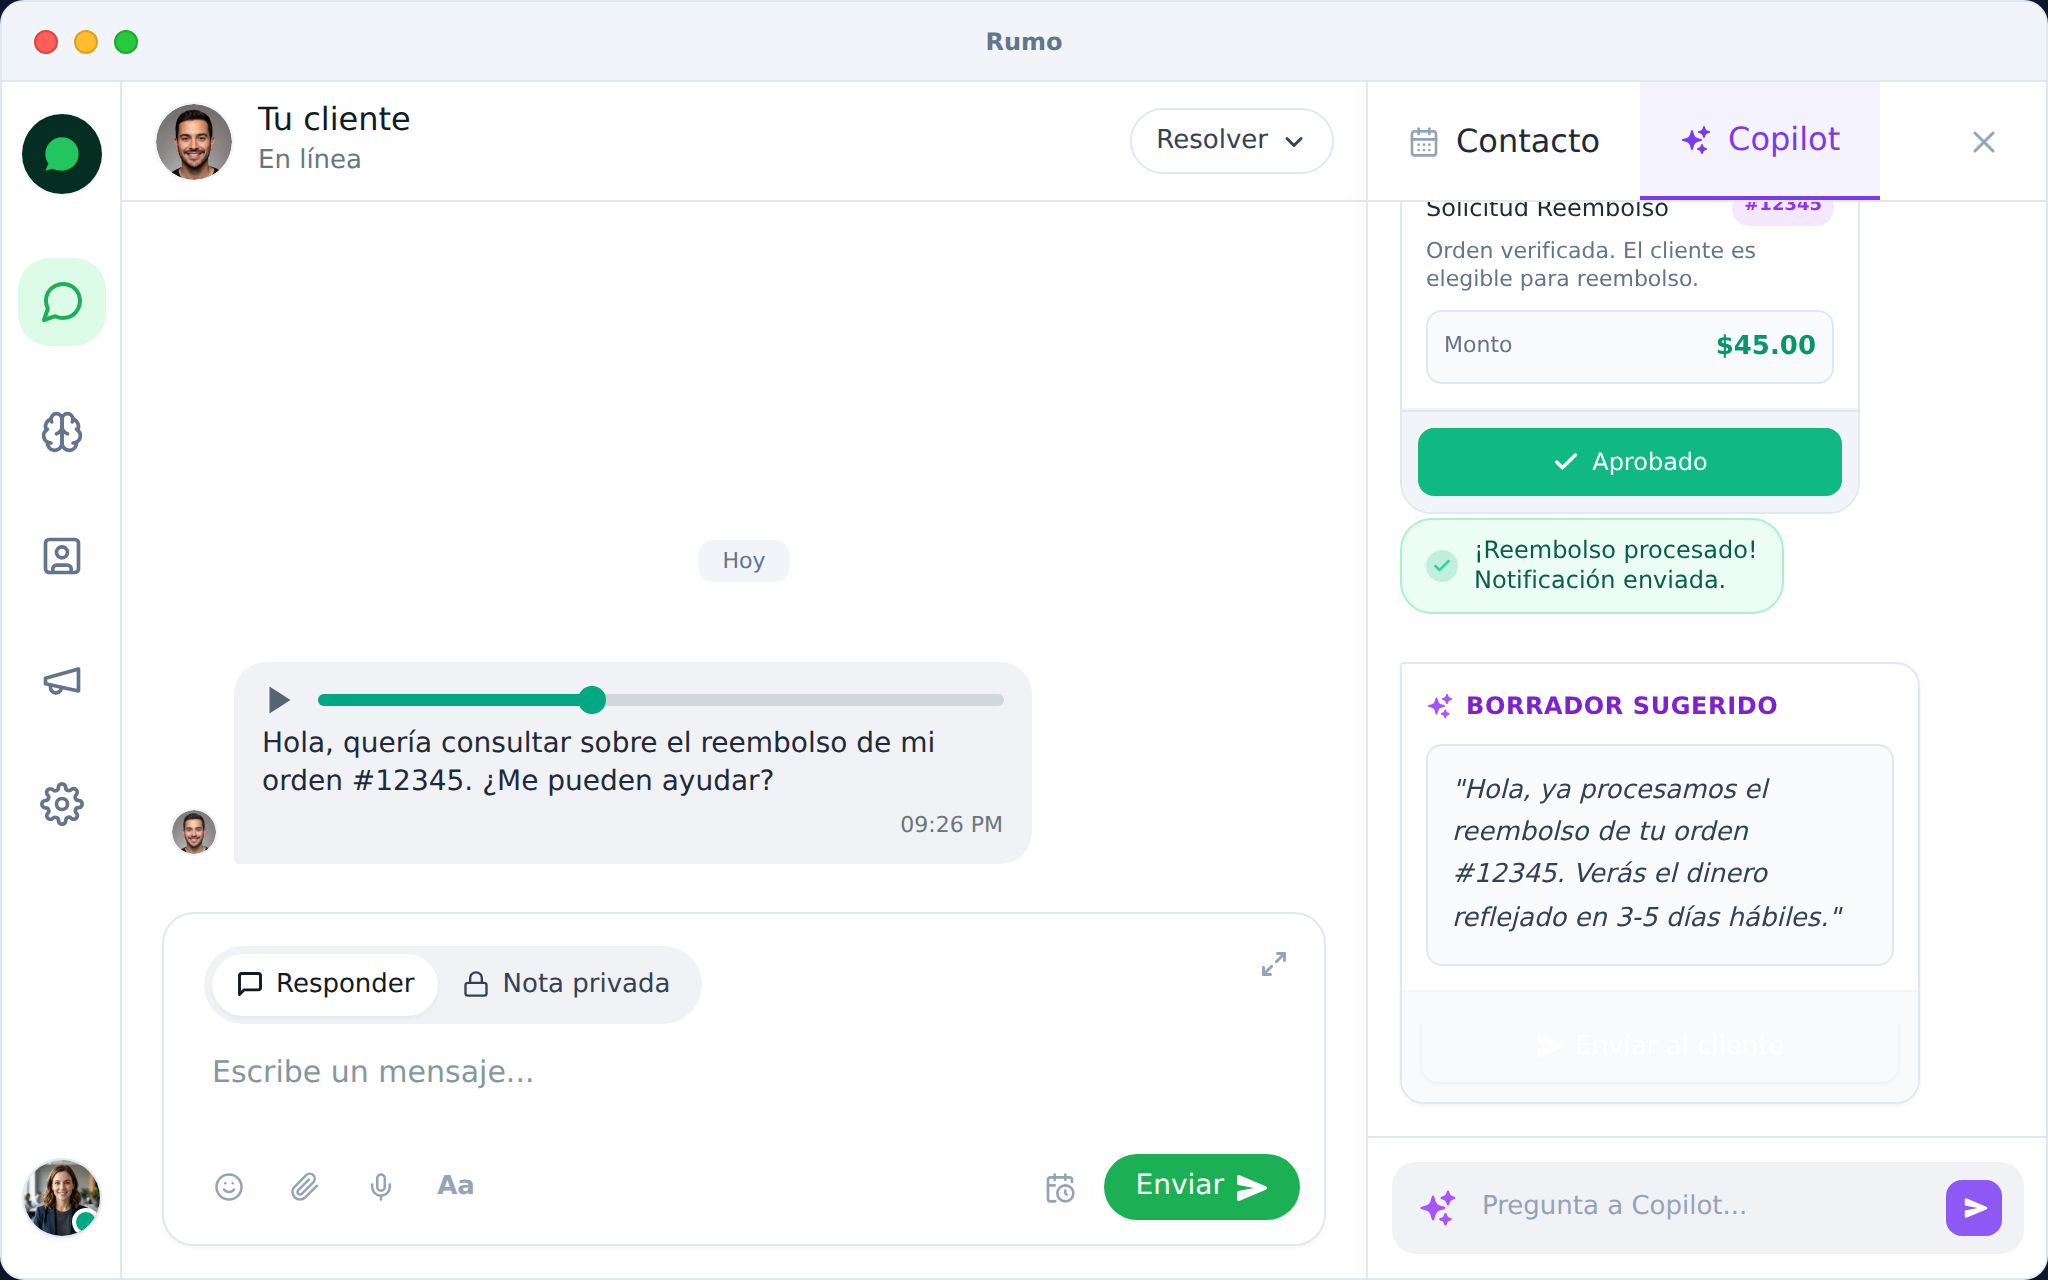Image resolution: width=2048 pixels, height=1280 pixels.
Task: Open conversations in the sidebar
Action: (x=62, y=302)
